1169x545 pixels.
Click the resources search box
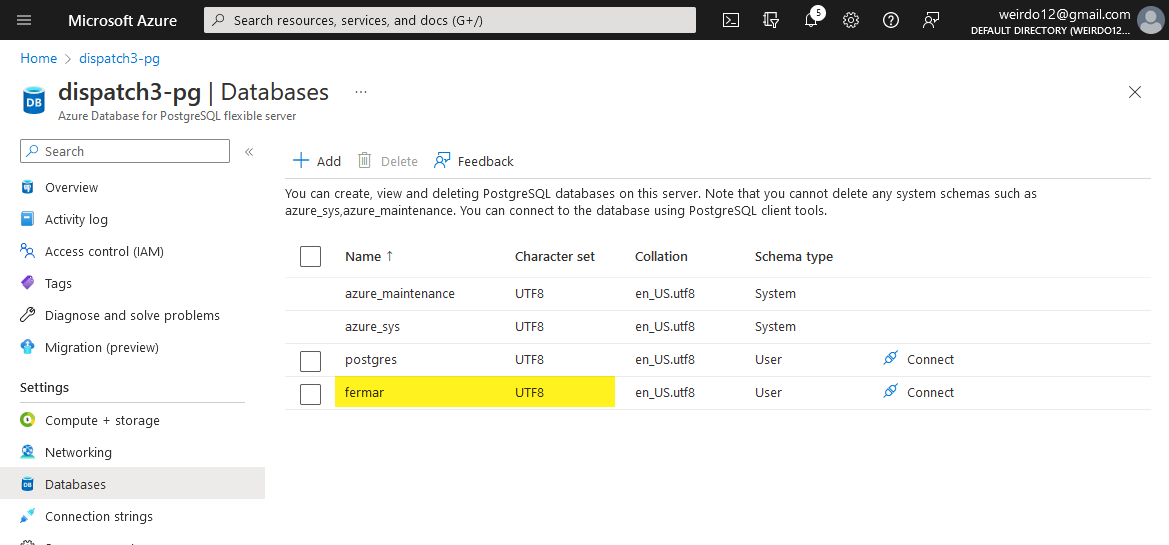450,20
